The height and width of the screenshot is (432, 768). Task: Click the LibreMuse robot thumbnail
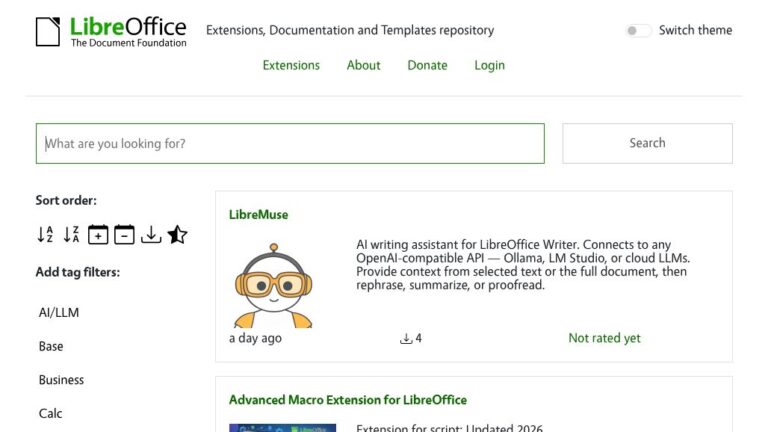coord(273,286)
